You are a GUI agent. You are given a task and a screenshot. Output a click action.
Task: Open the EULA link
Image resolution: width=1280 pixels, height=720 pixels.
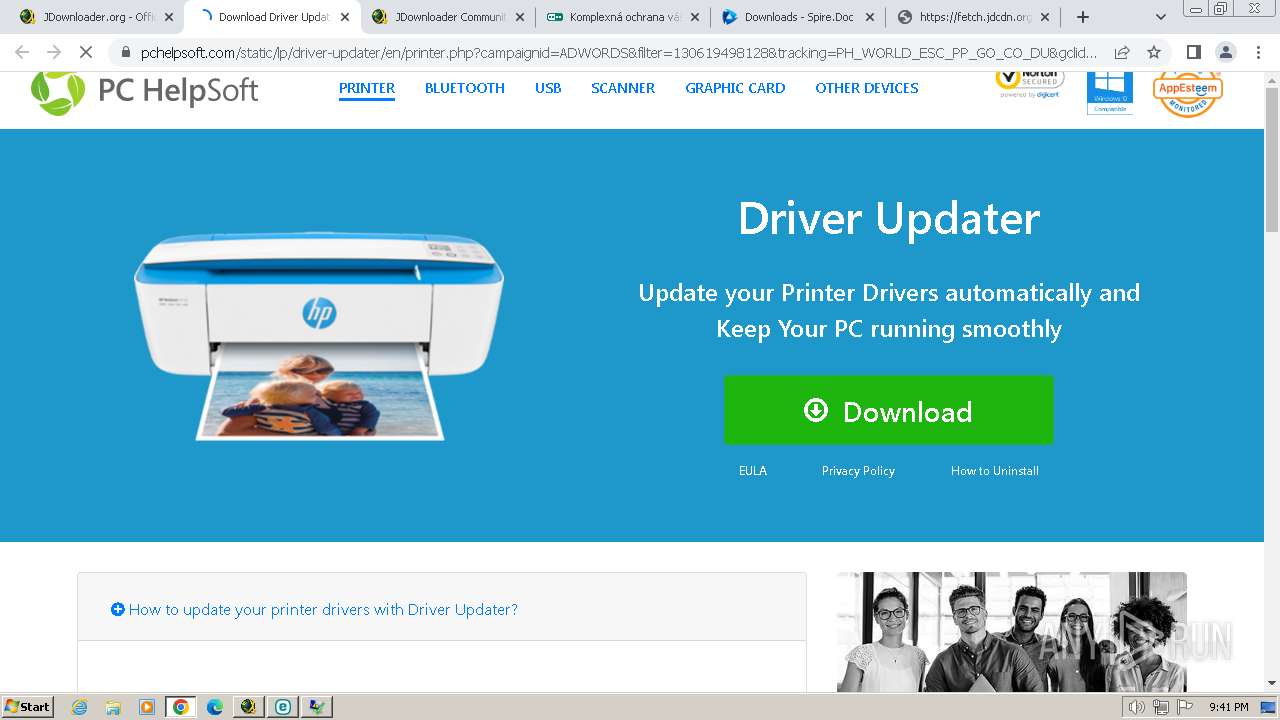[x=753, y=471]
